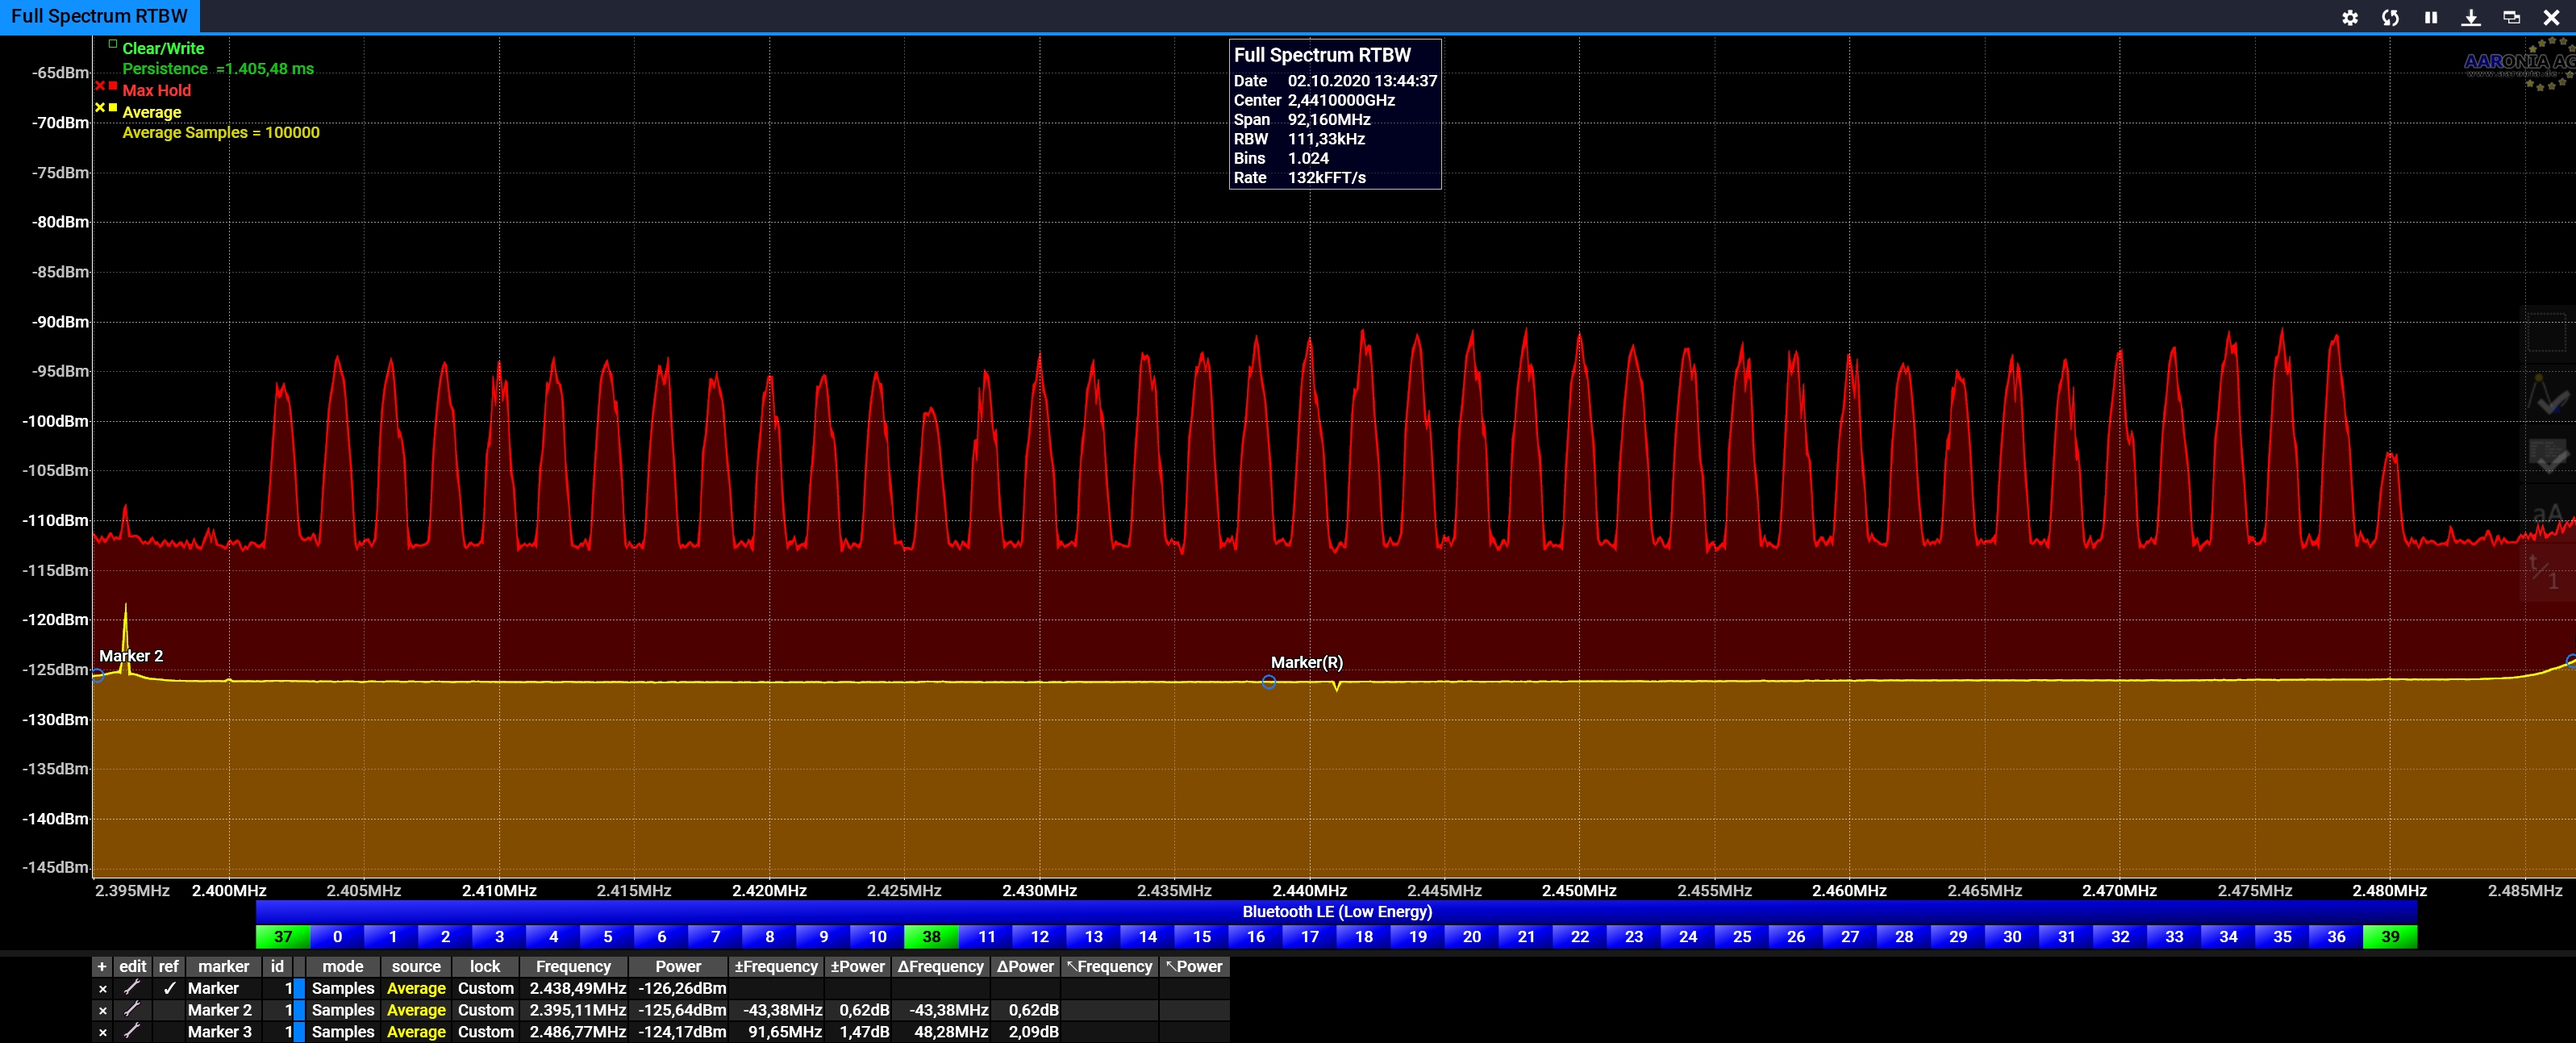
Task: Open the mode dropdown for Marker 2
Action: (342, 1010)
